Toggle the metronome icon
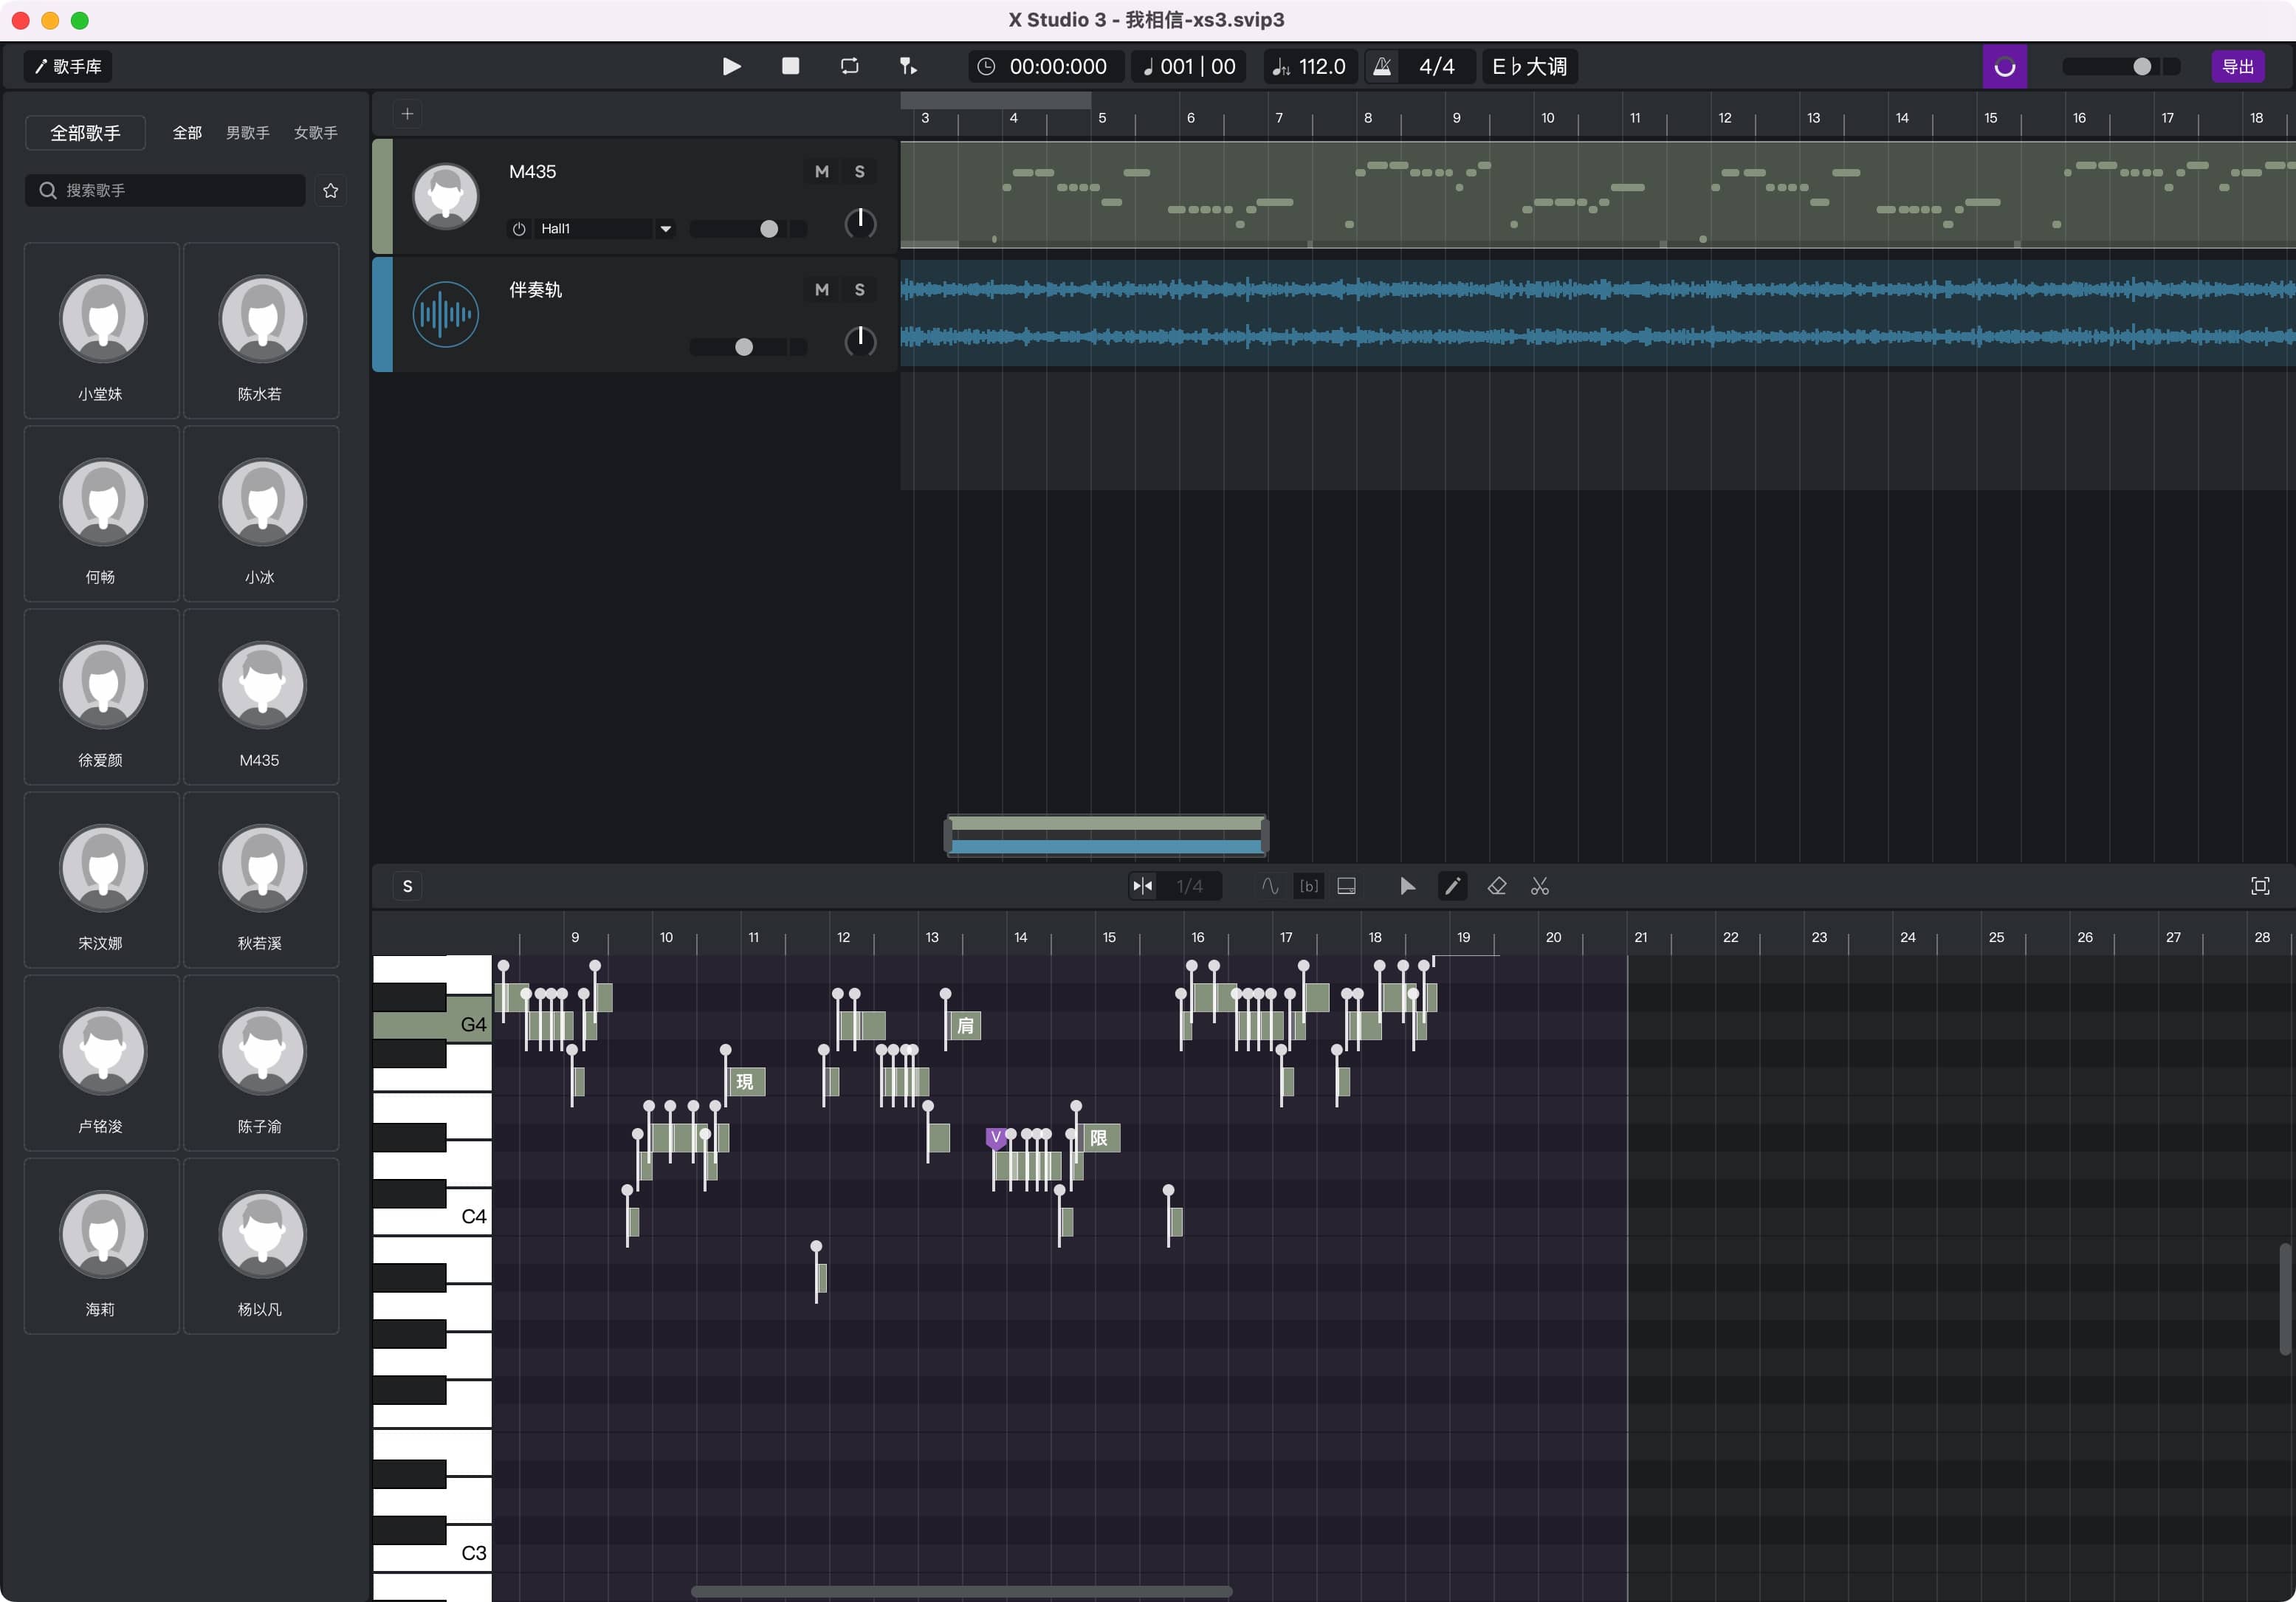 (1381, 66)
